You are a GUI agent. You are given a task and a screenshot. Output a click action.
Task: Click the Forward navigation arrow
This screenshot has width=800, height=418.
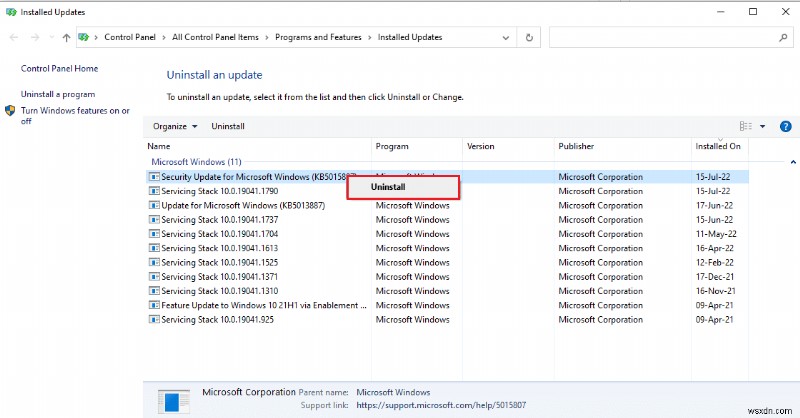(x=35, y=37)
